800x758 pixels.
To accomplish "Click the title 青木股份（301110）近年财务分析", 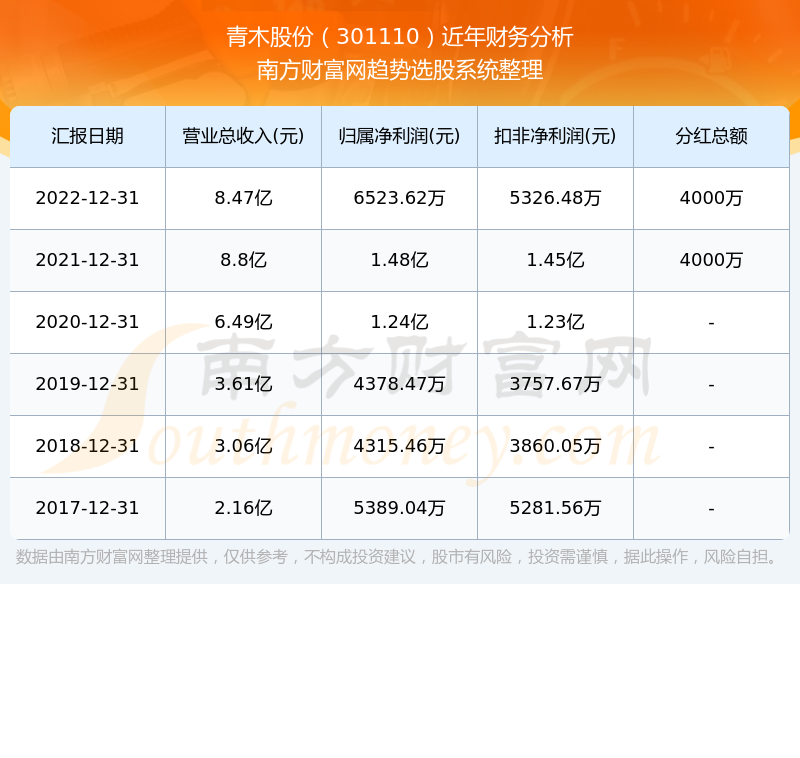I will coord(399,37).
